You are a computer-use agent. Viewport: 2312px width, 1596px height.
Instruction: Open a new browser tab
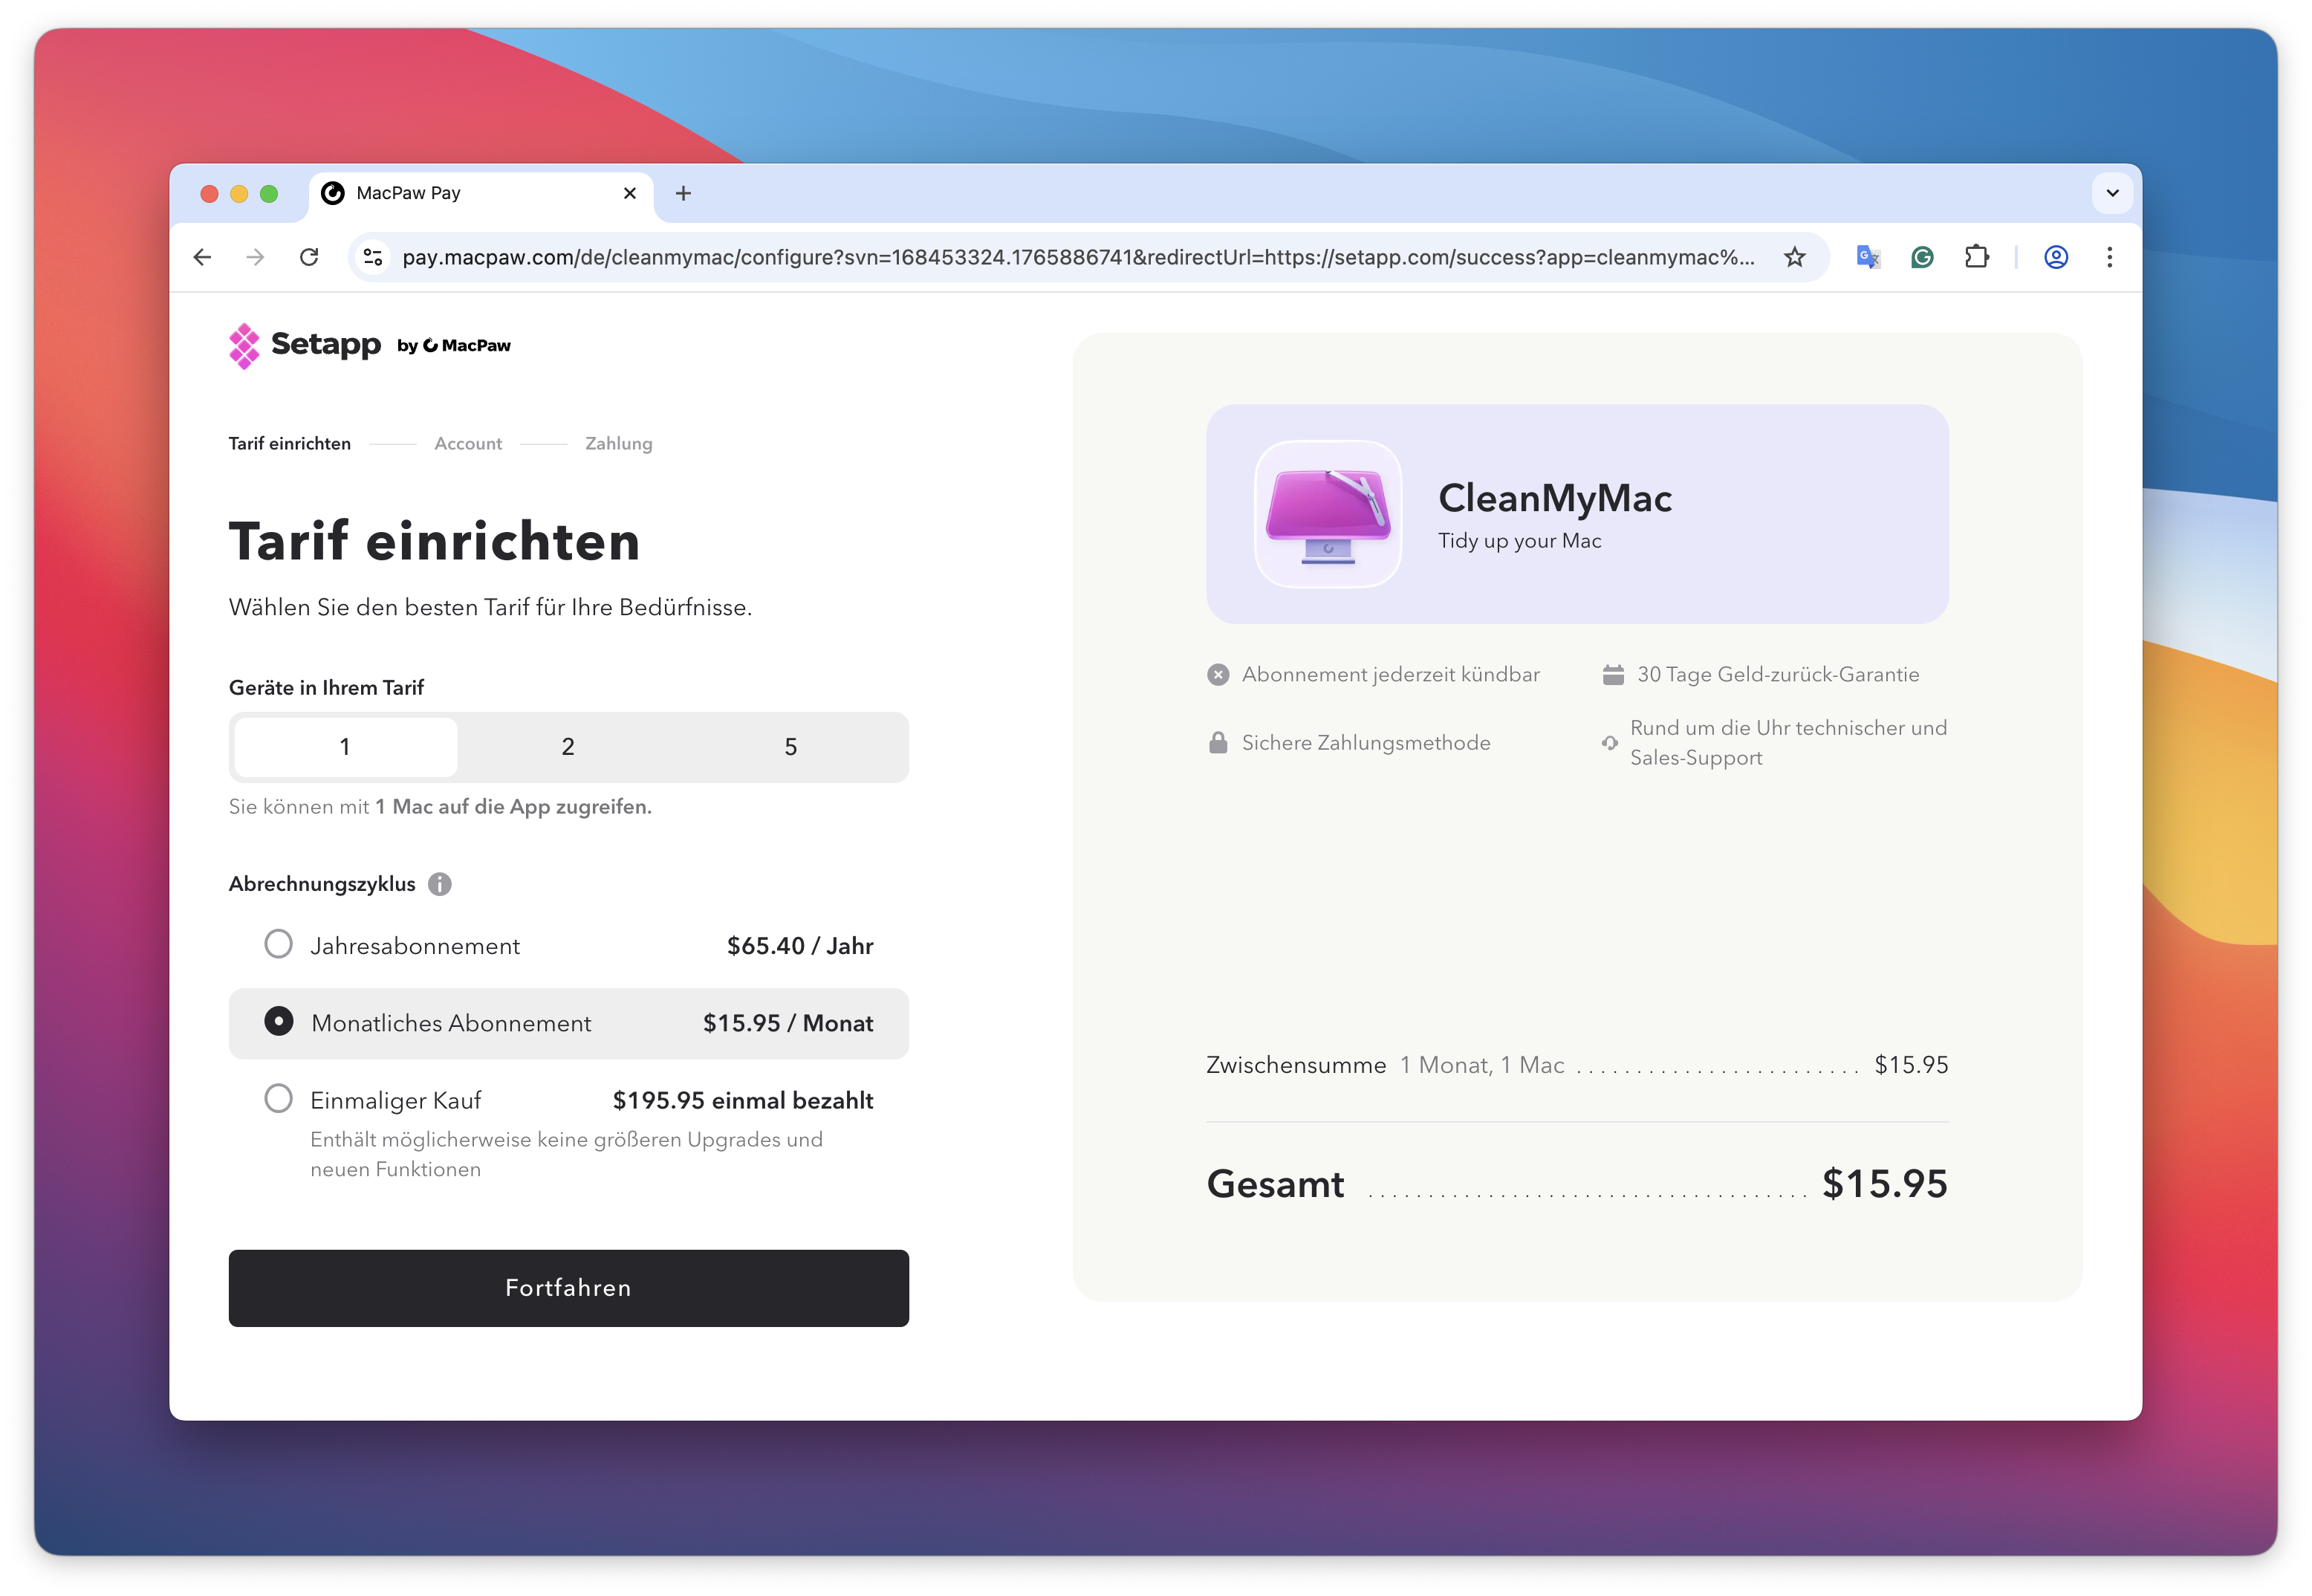[684, 194]
